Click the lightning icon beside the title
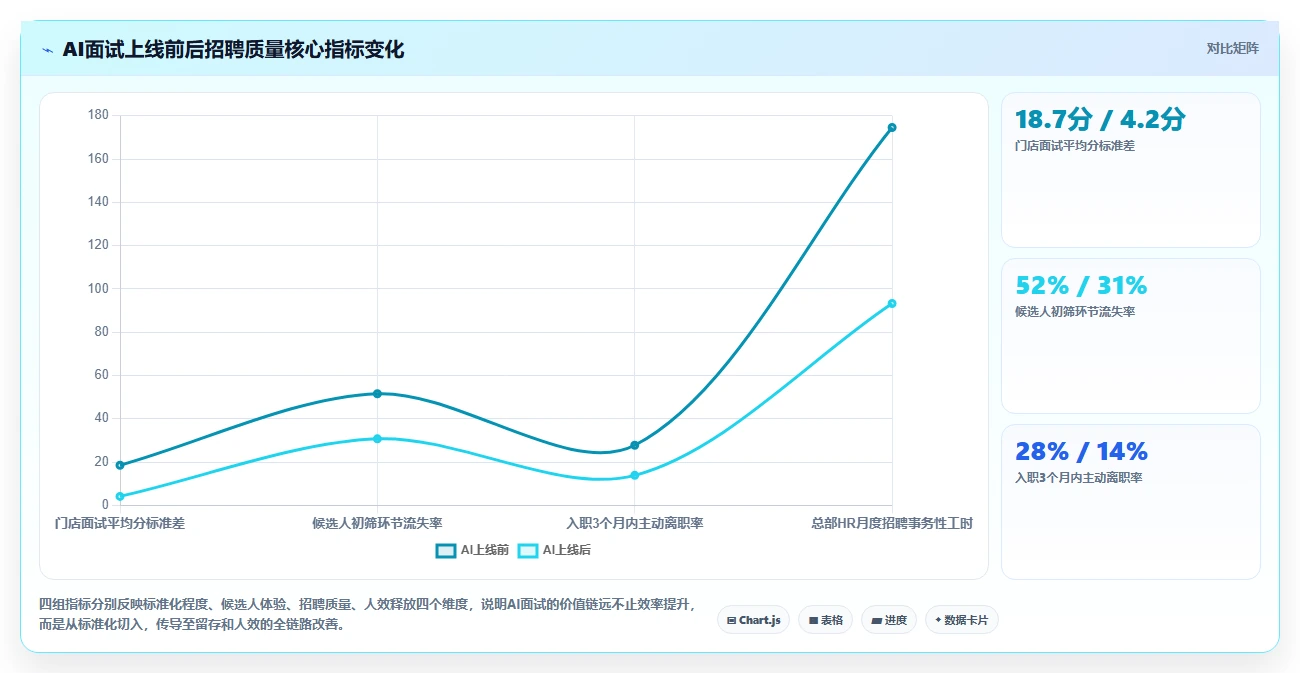Viewport: 1300px width, 673px height. (x=47, y=50)
